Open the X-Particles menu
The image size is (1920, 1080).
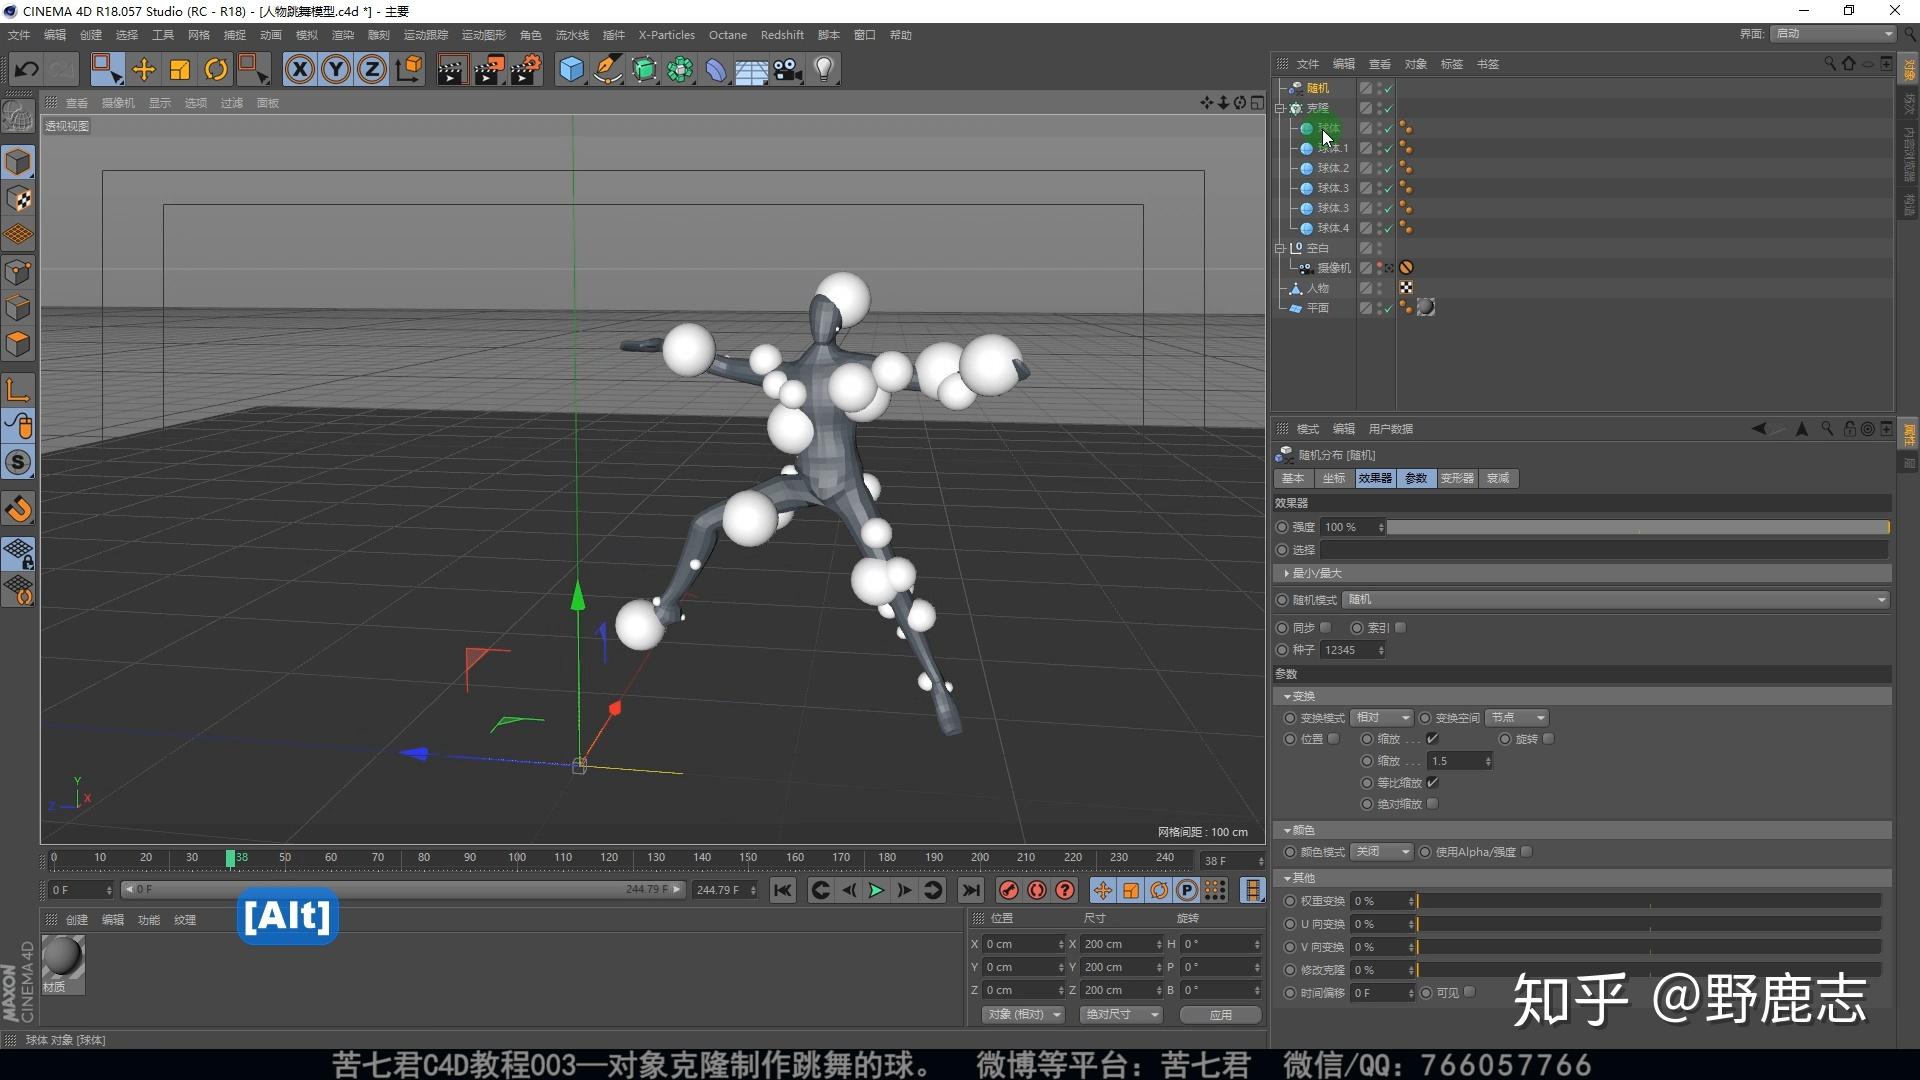(x=667, y=35)
